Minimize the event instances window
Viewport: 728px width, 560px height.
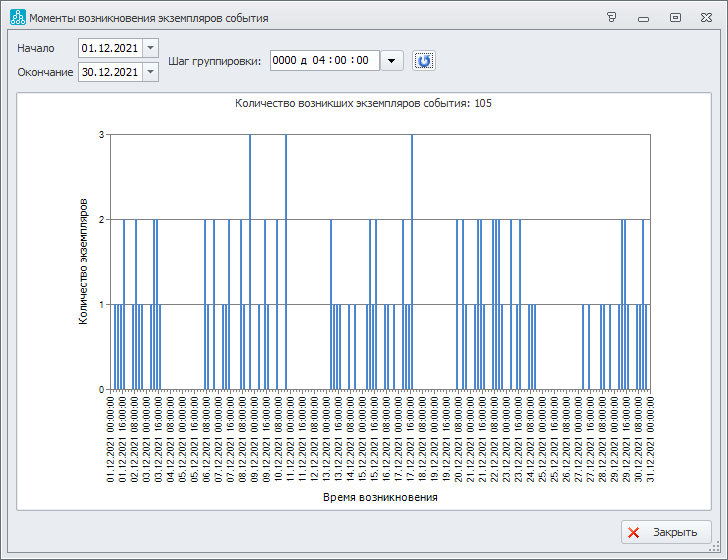644,18
